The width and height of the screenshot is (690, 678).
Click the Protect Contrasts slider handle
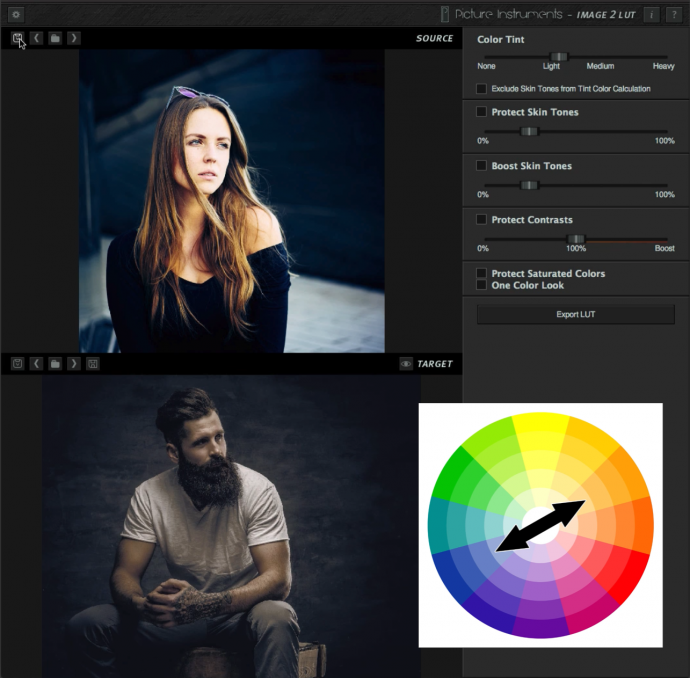[576, 239]
